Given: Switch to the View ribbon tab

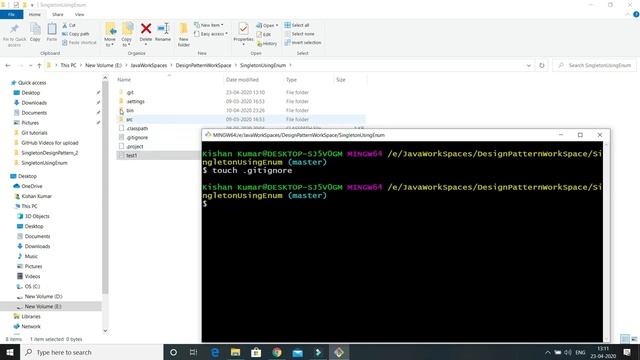Looking at the screenshot, I should (x=79, y=14).
